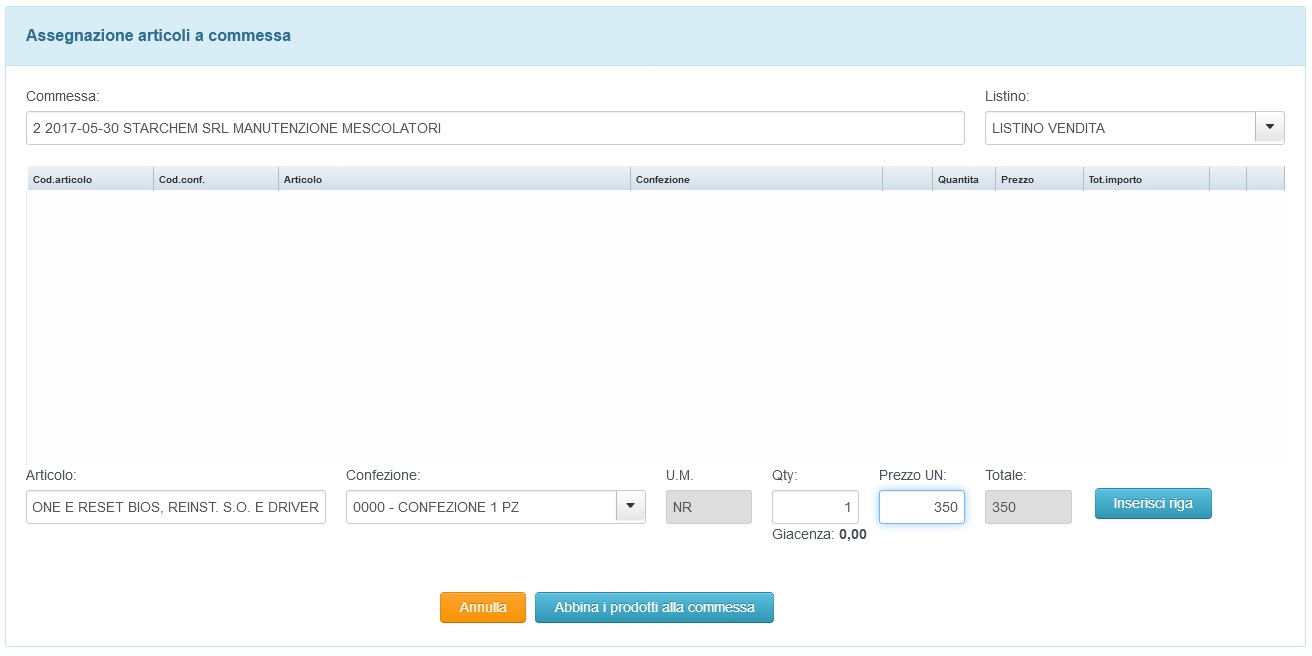
Task: Click the disabled U.M. field showing NR
Action: click(x=708, y=507)
